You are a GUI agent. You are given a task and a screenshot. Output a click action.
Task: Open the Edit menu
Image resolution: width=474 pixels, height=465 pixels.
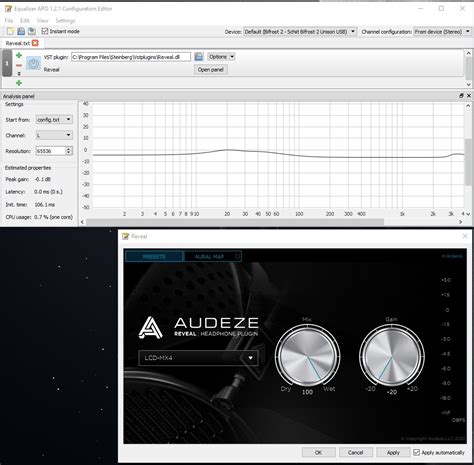coord(25,21)
